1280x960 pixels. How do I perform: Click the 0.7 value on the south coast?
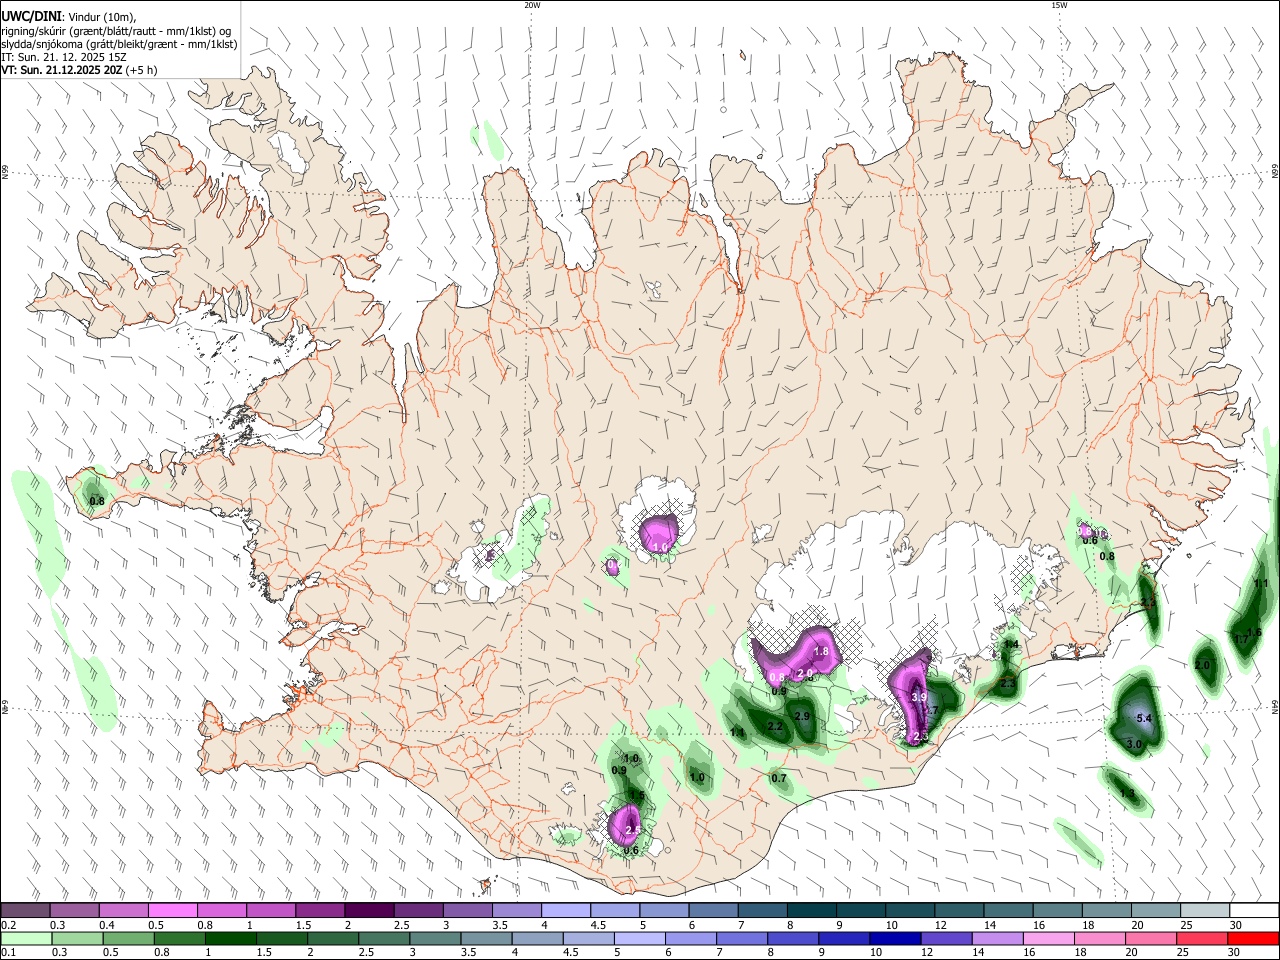tap(780, 778)
